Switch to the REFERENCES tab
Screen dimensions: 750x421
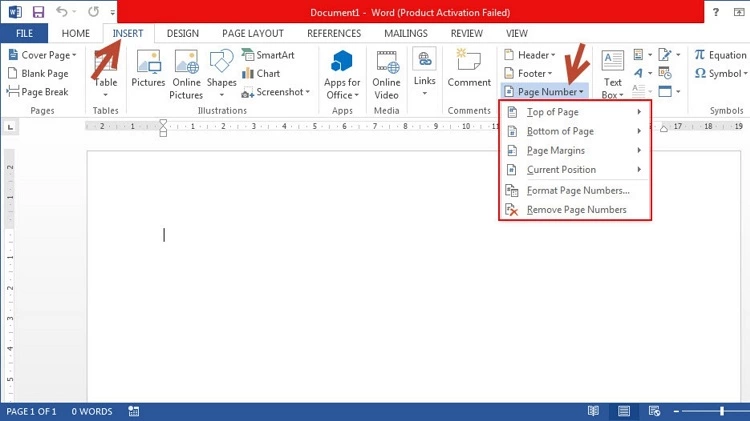pyautogui.click(x=334, y=33)
